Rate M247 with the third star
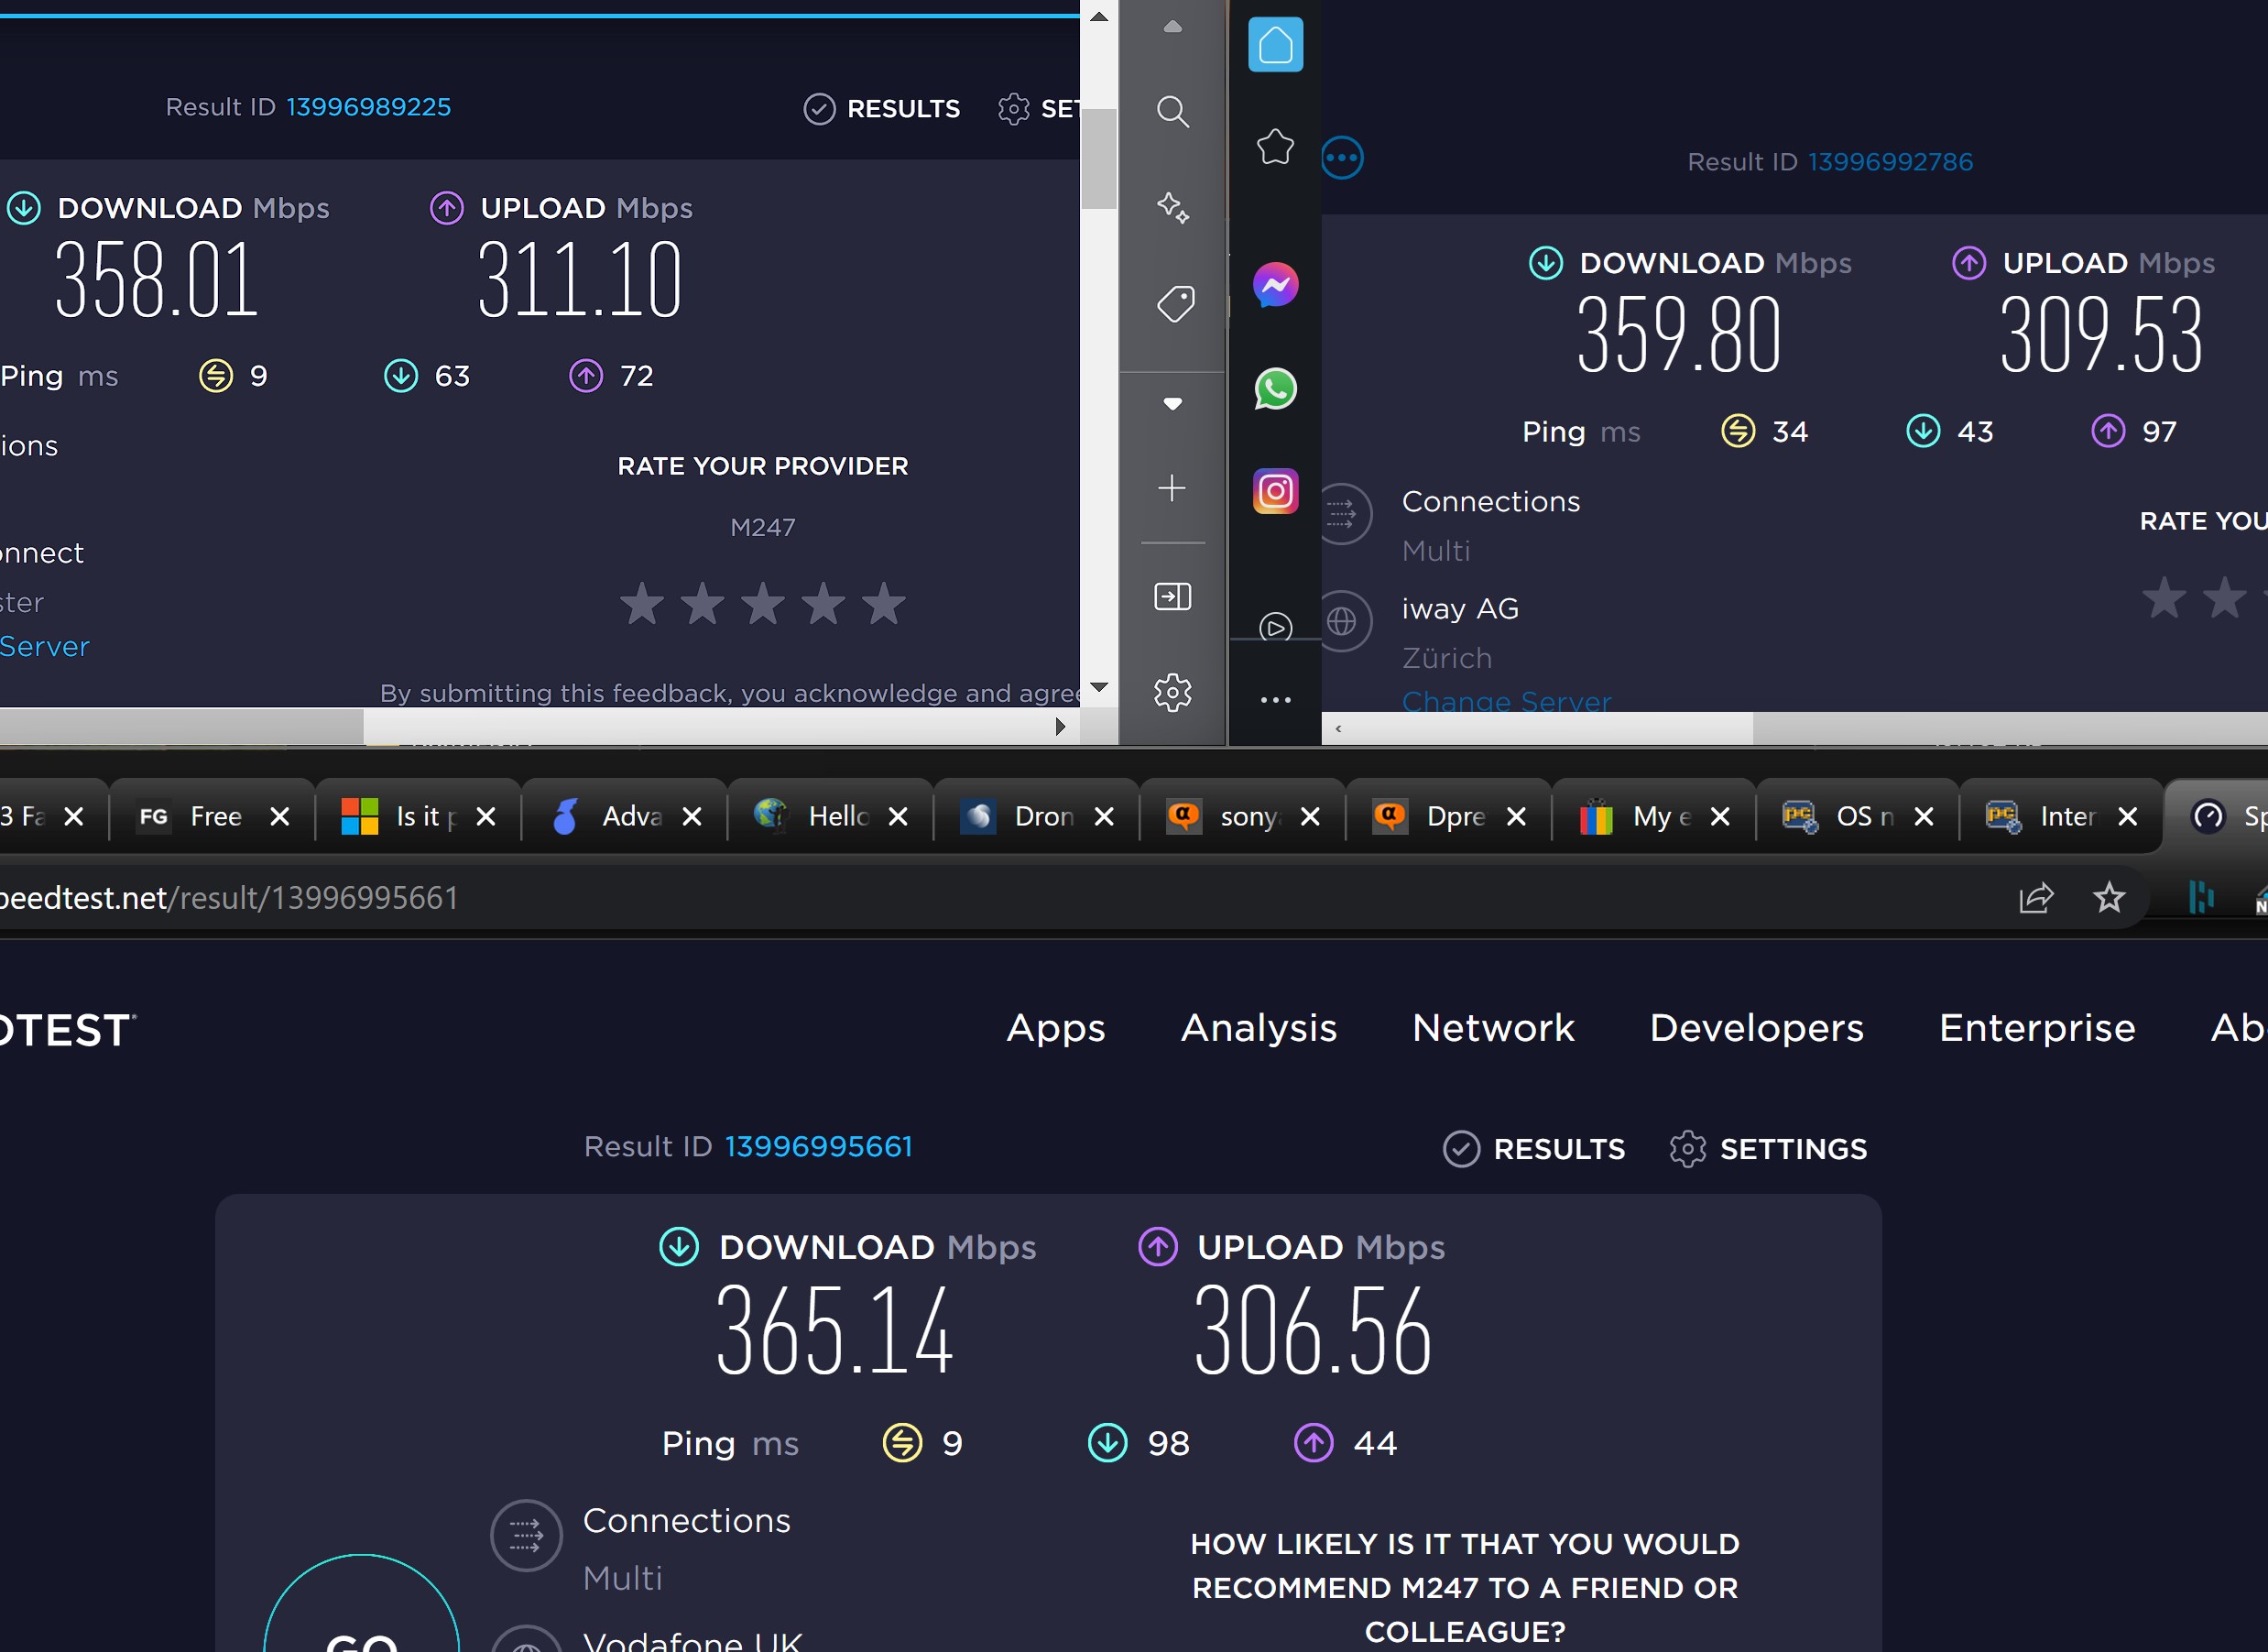 [x=763, y=604]
